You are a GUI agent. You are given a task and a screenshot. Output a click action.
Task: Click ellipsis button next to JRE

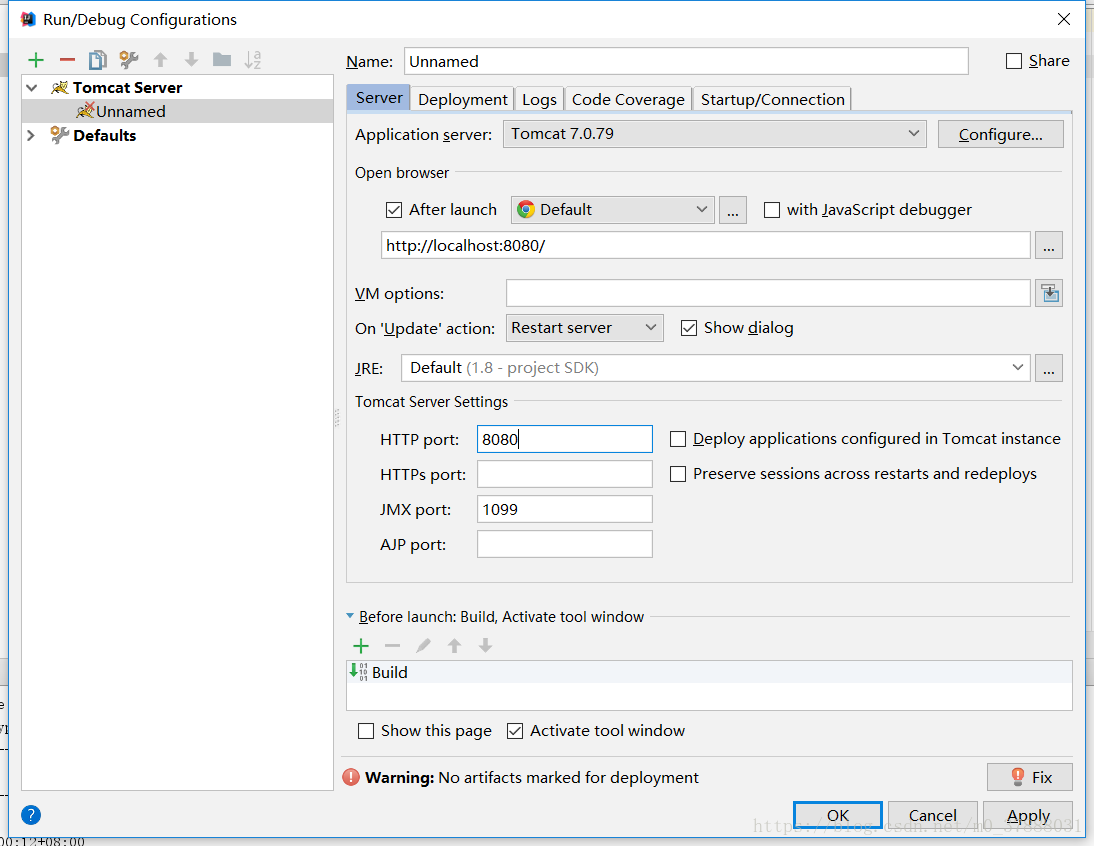point(1049,368)
